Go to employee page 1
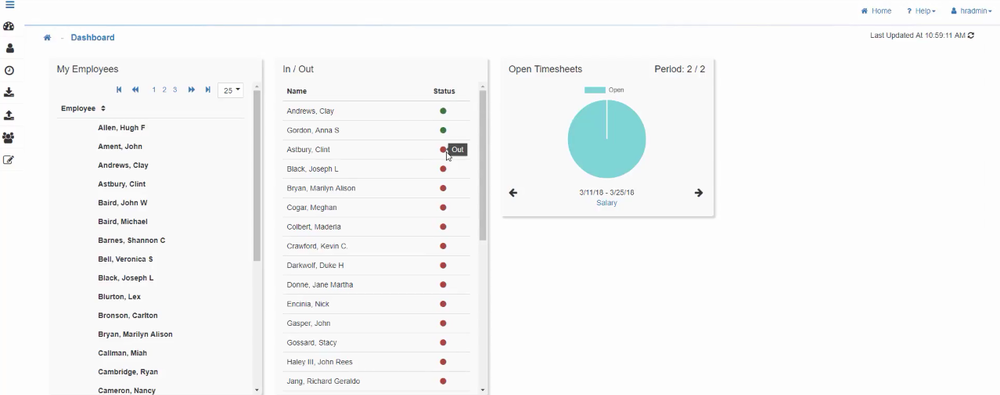This screenshot has width=1000, height=395. 154,90
